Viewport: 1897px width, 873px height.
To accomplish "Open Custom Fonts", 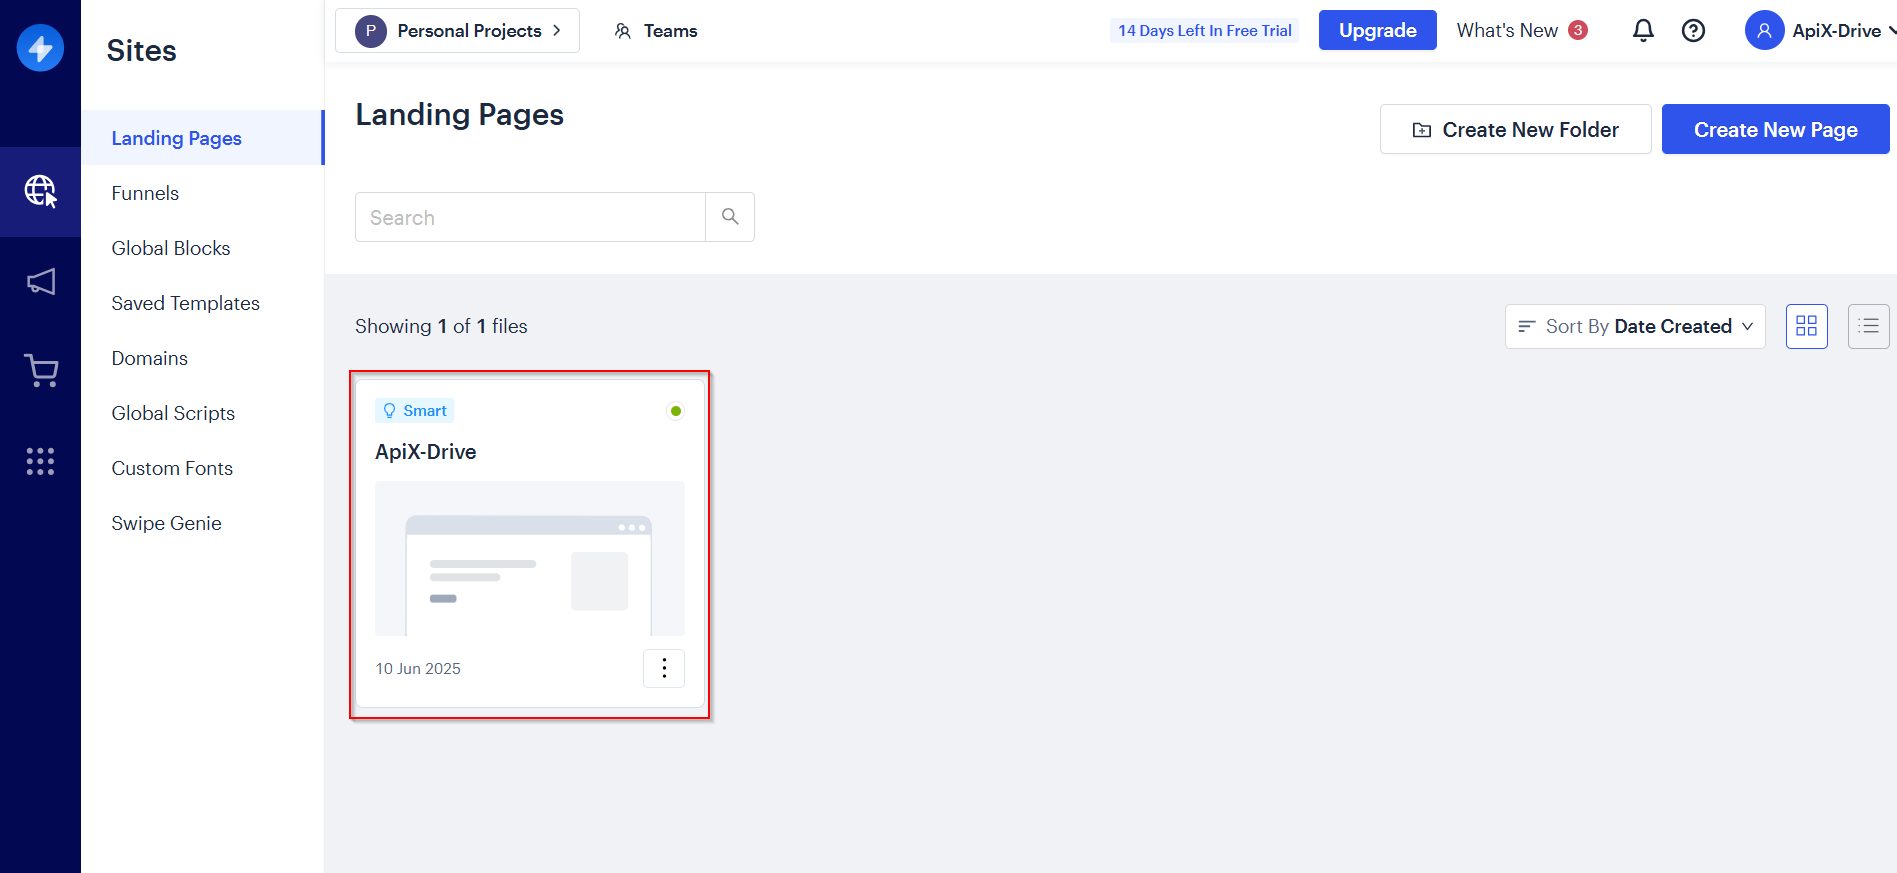I will pos(172,468).
